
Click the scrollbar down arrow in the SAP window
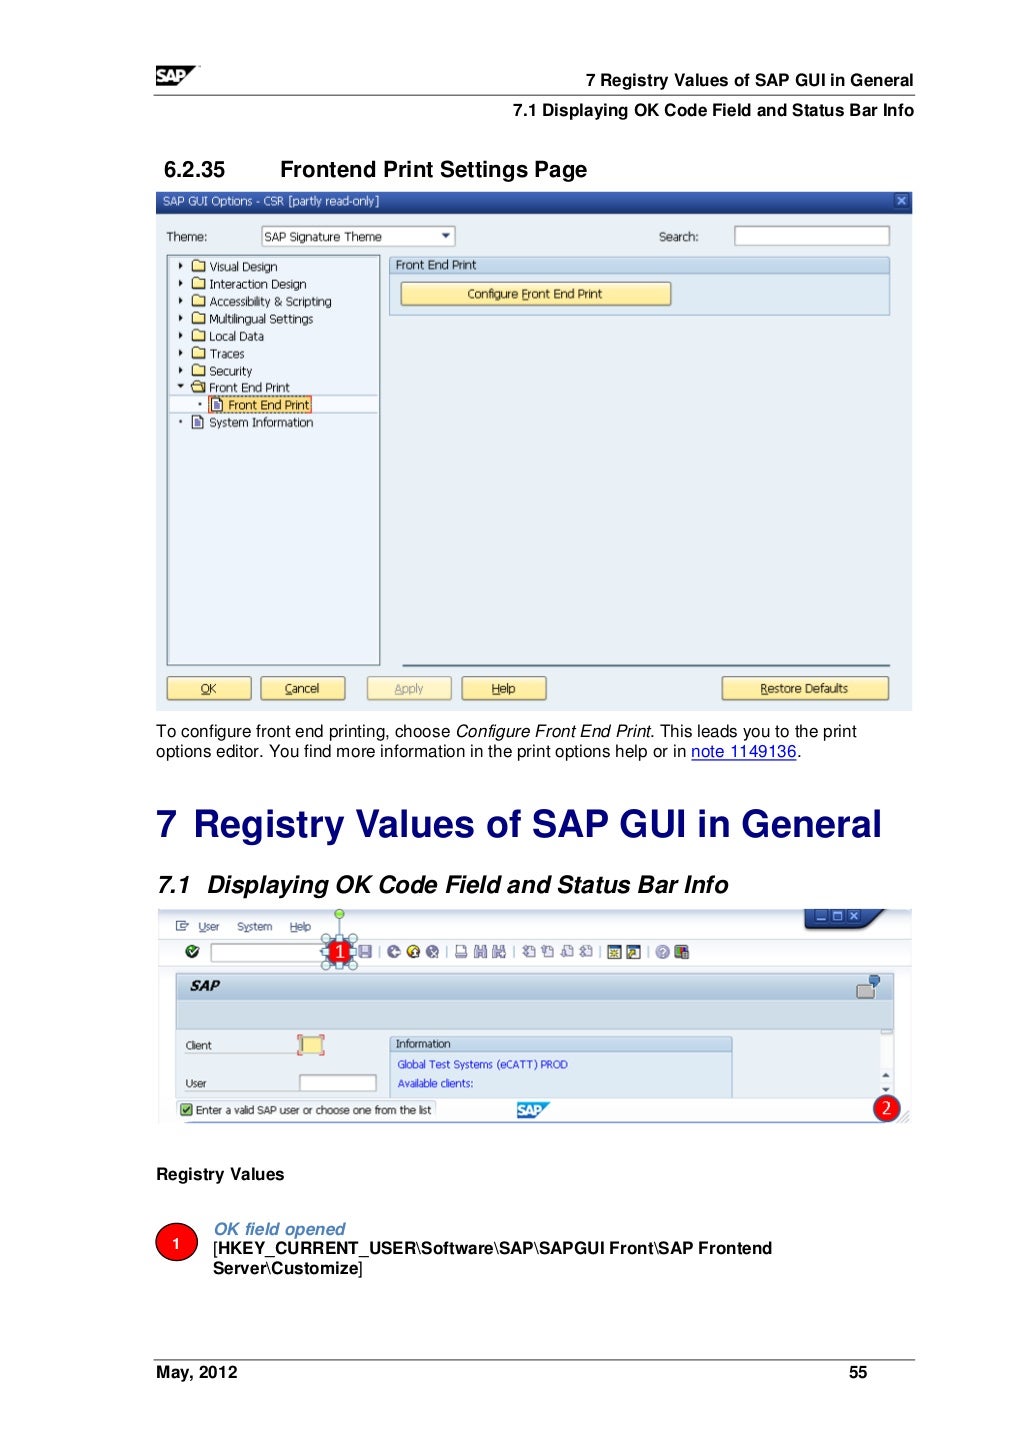point(886,1089)
